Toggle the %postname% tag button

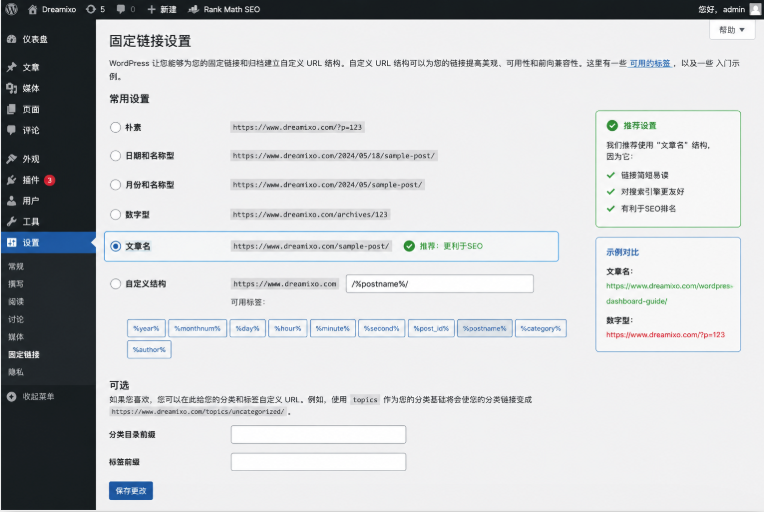coord(485,328)
